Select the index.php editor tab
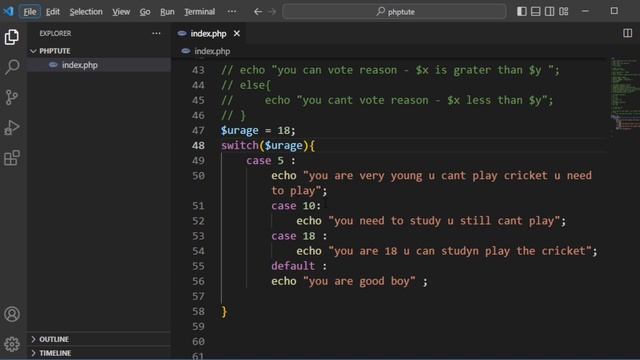 click(x=209, y=33)
